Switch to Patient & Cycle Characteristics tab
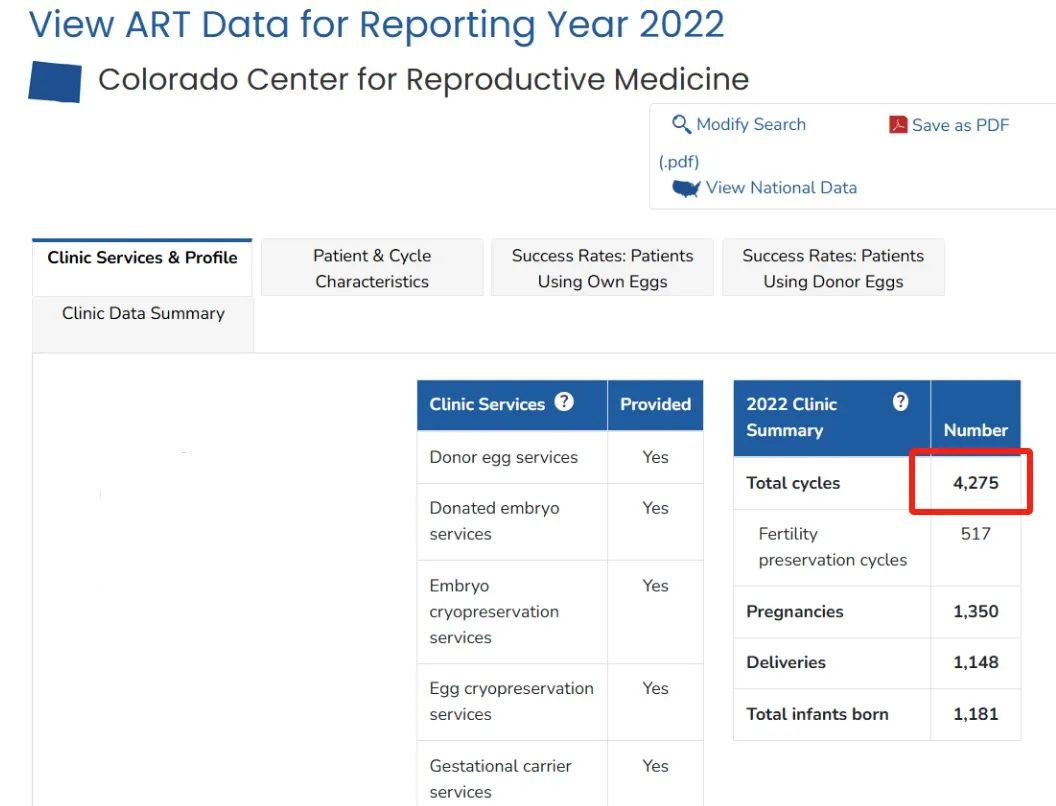 point(372,267)
